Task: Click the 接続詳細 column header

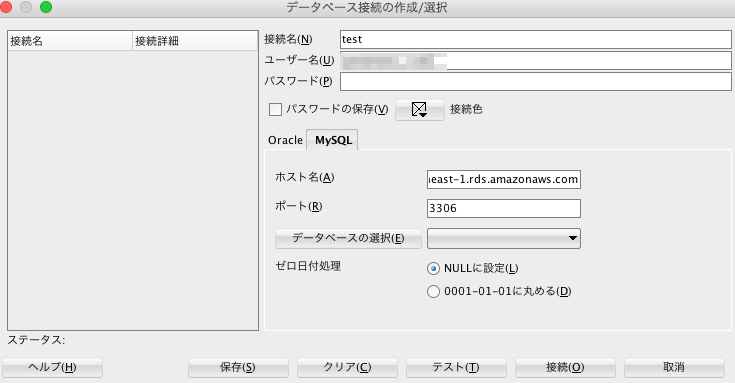Action: tap(195, 41)
